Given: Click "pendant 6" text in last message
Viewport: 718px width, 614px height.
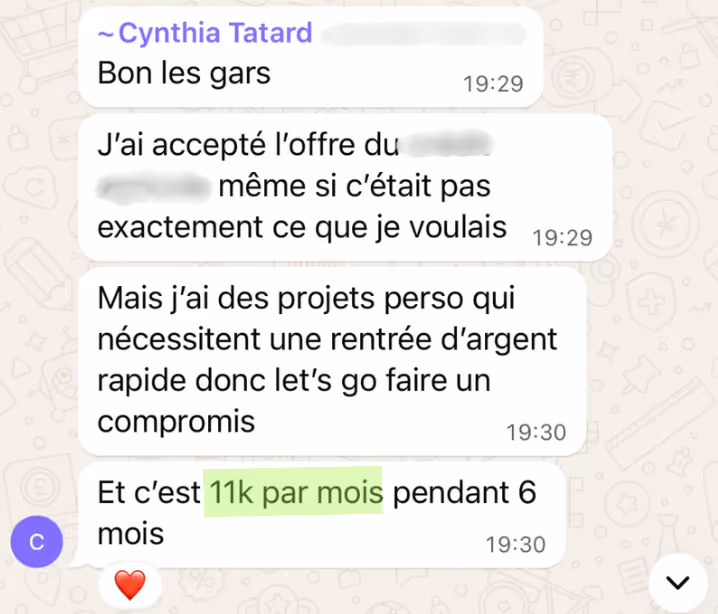Looking at the screenshot, I should (464, 492).
